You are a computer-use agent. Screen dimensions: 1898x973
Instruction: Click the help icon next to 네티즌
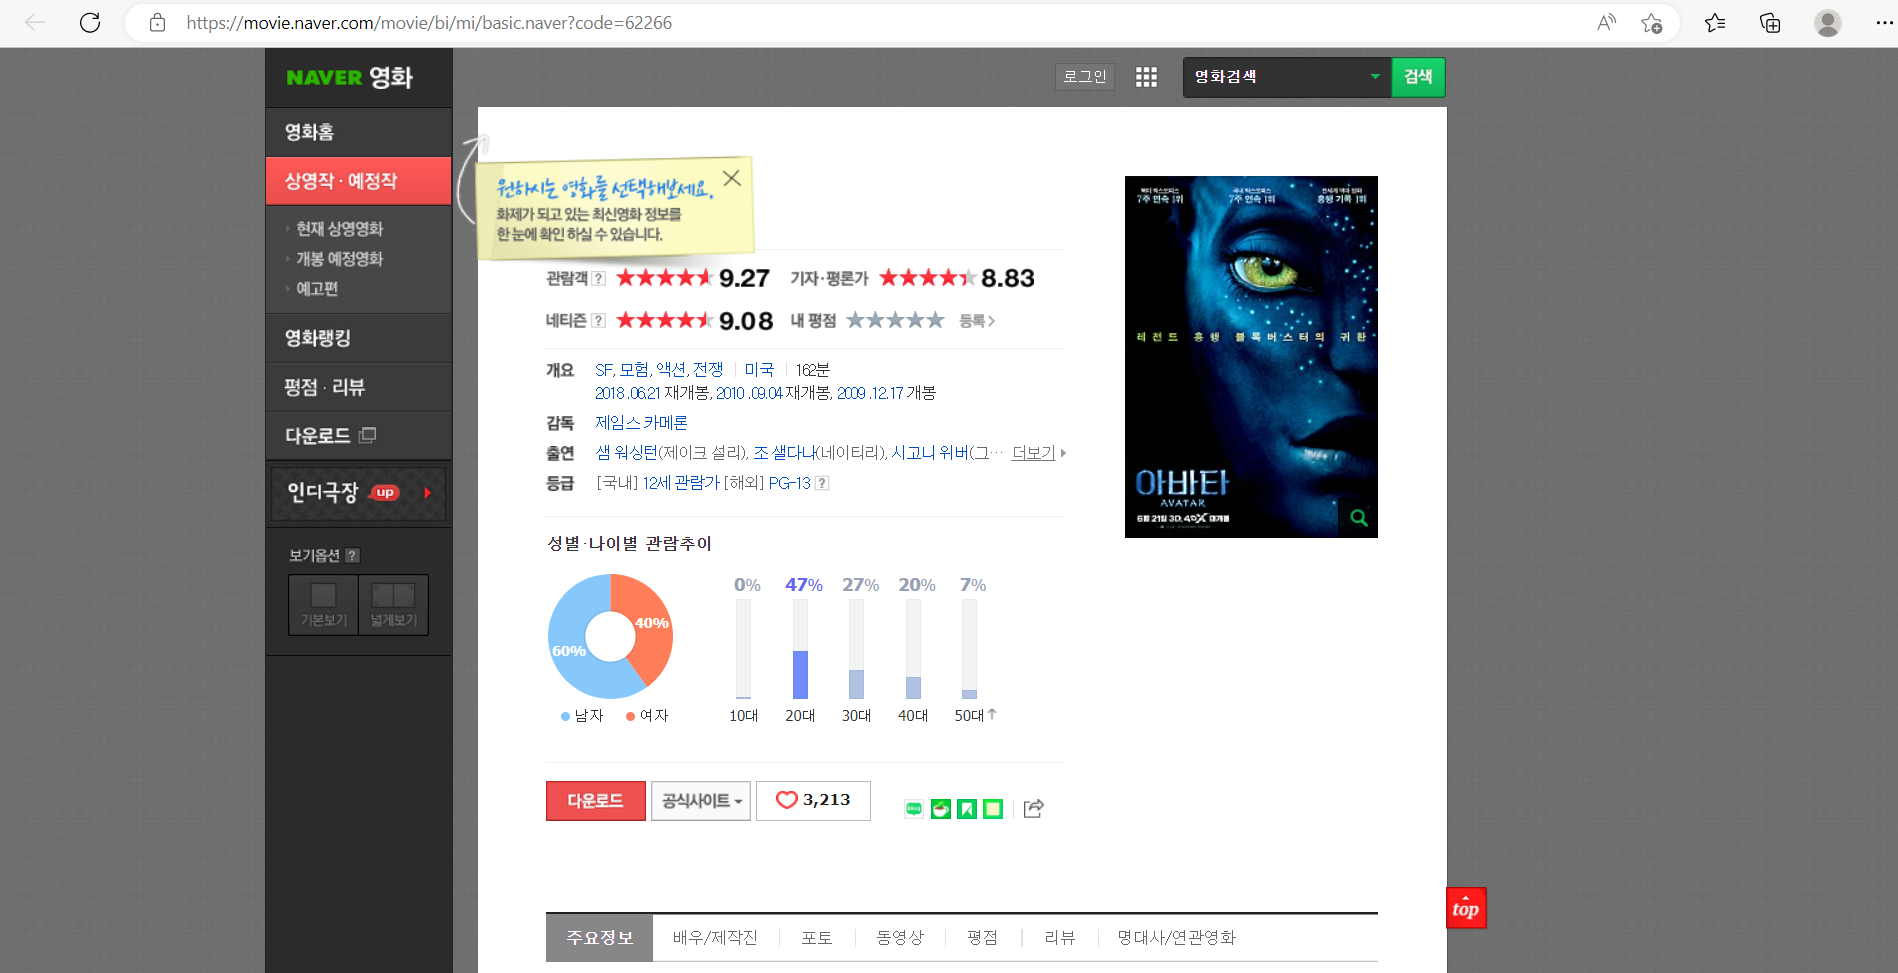598,321
